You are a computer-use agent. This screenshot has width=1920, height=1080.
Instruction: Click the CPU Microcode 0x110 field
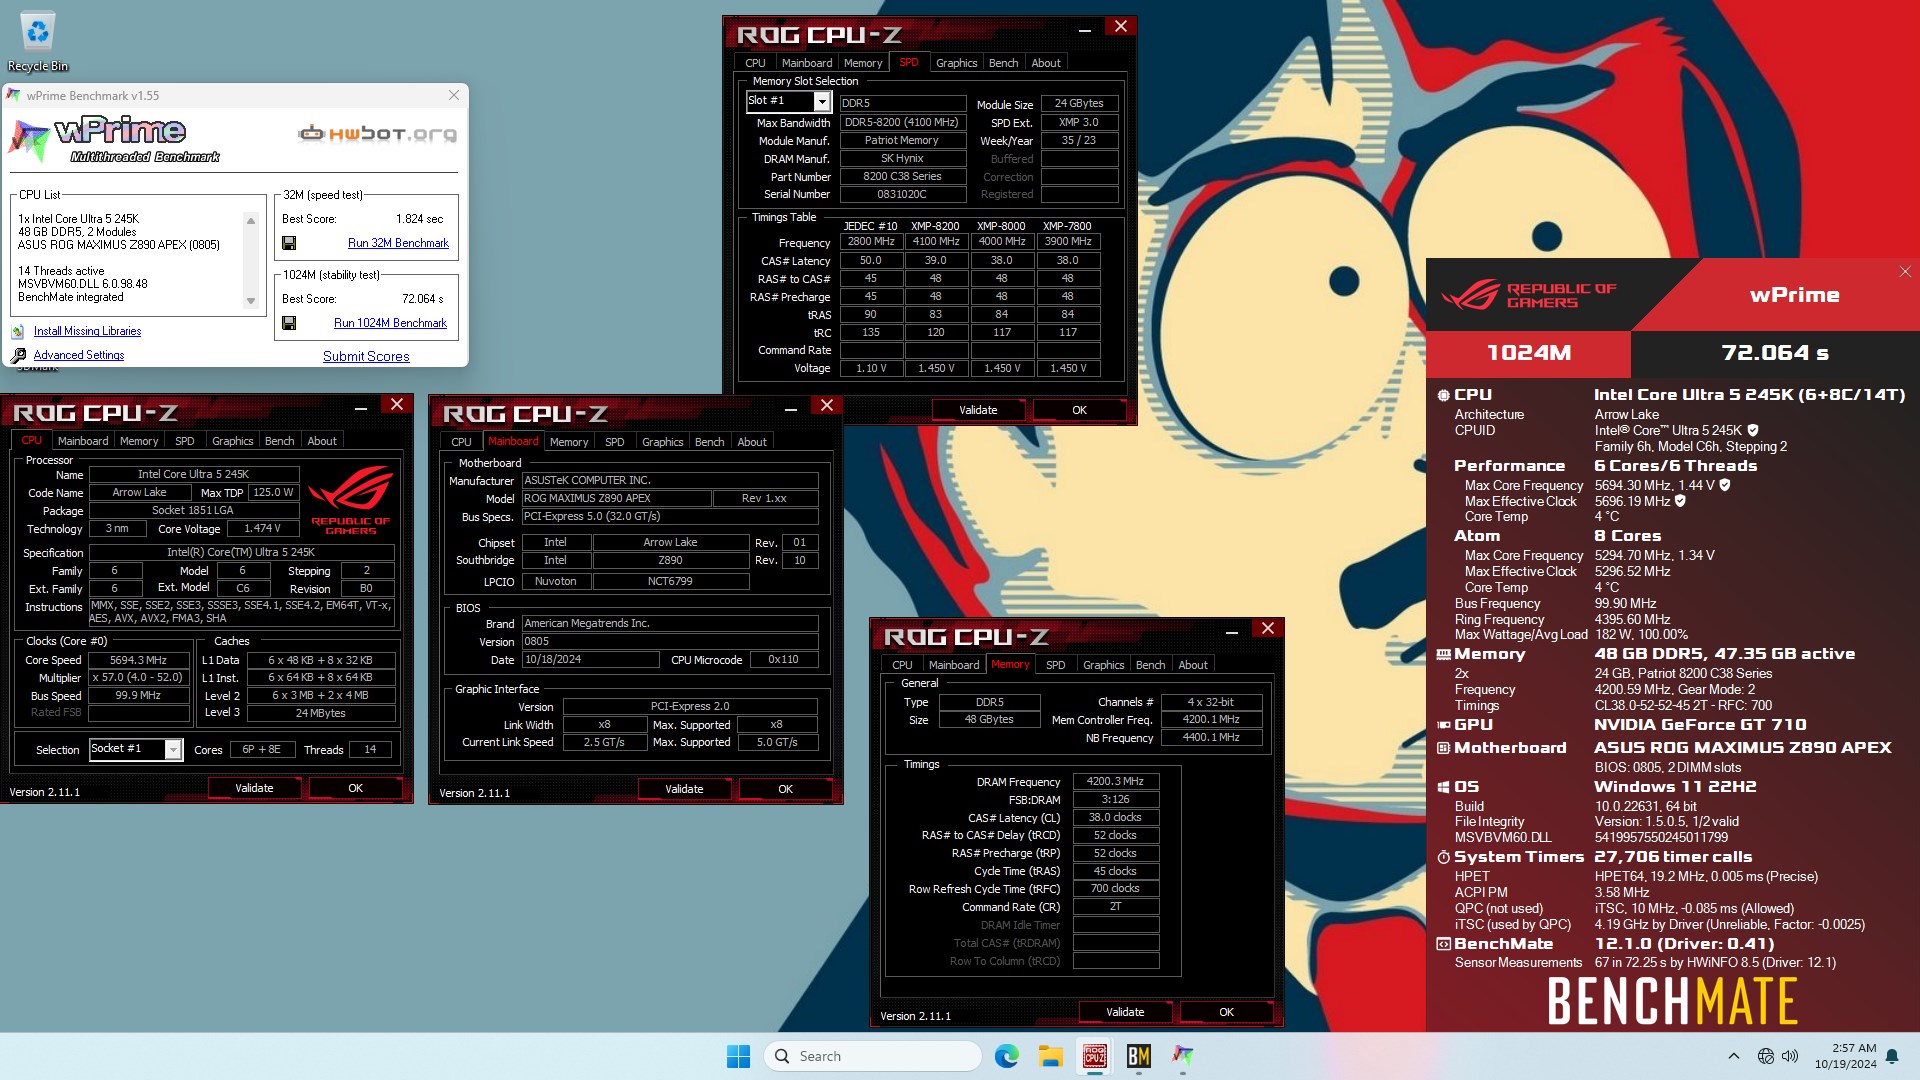click(783, 660)
